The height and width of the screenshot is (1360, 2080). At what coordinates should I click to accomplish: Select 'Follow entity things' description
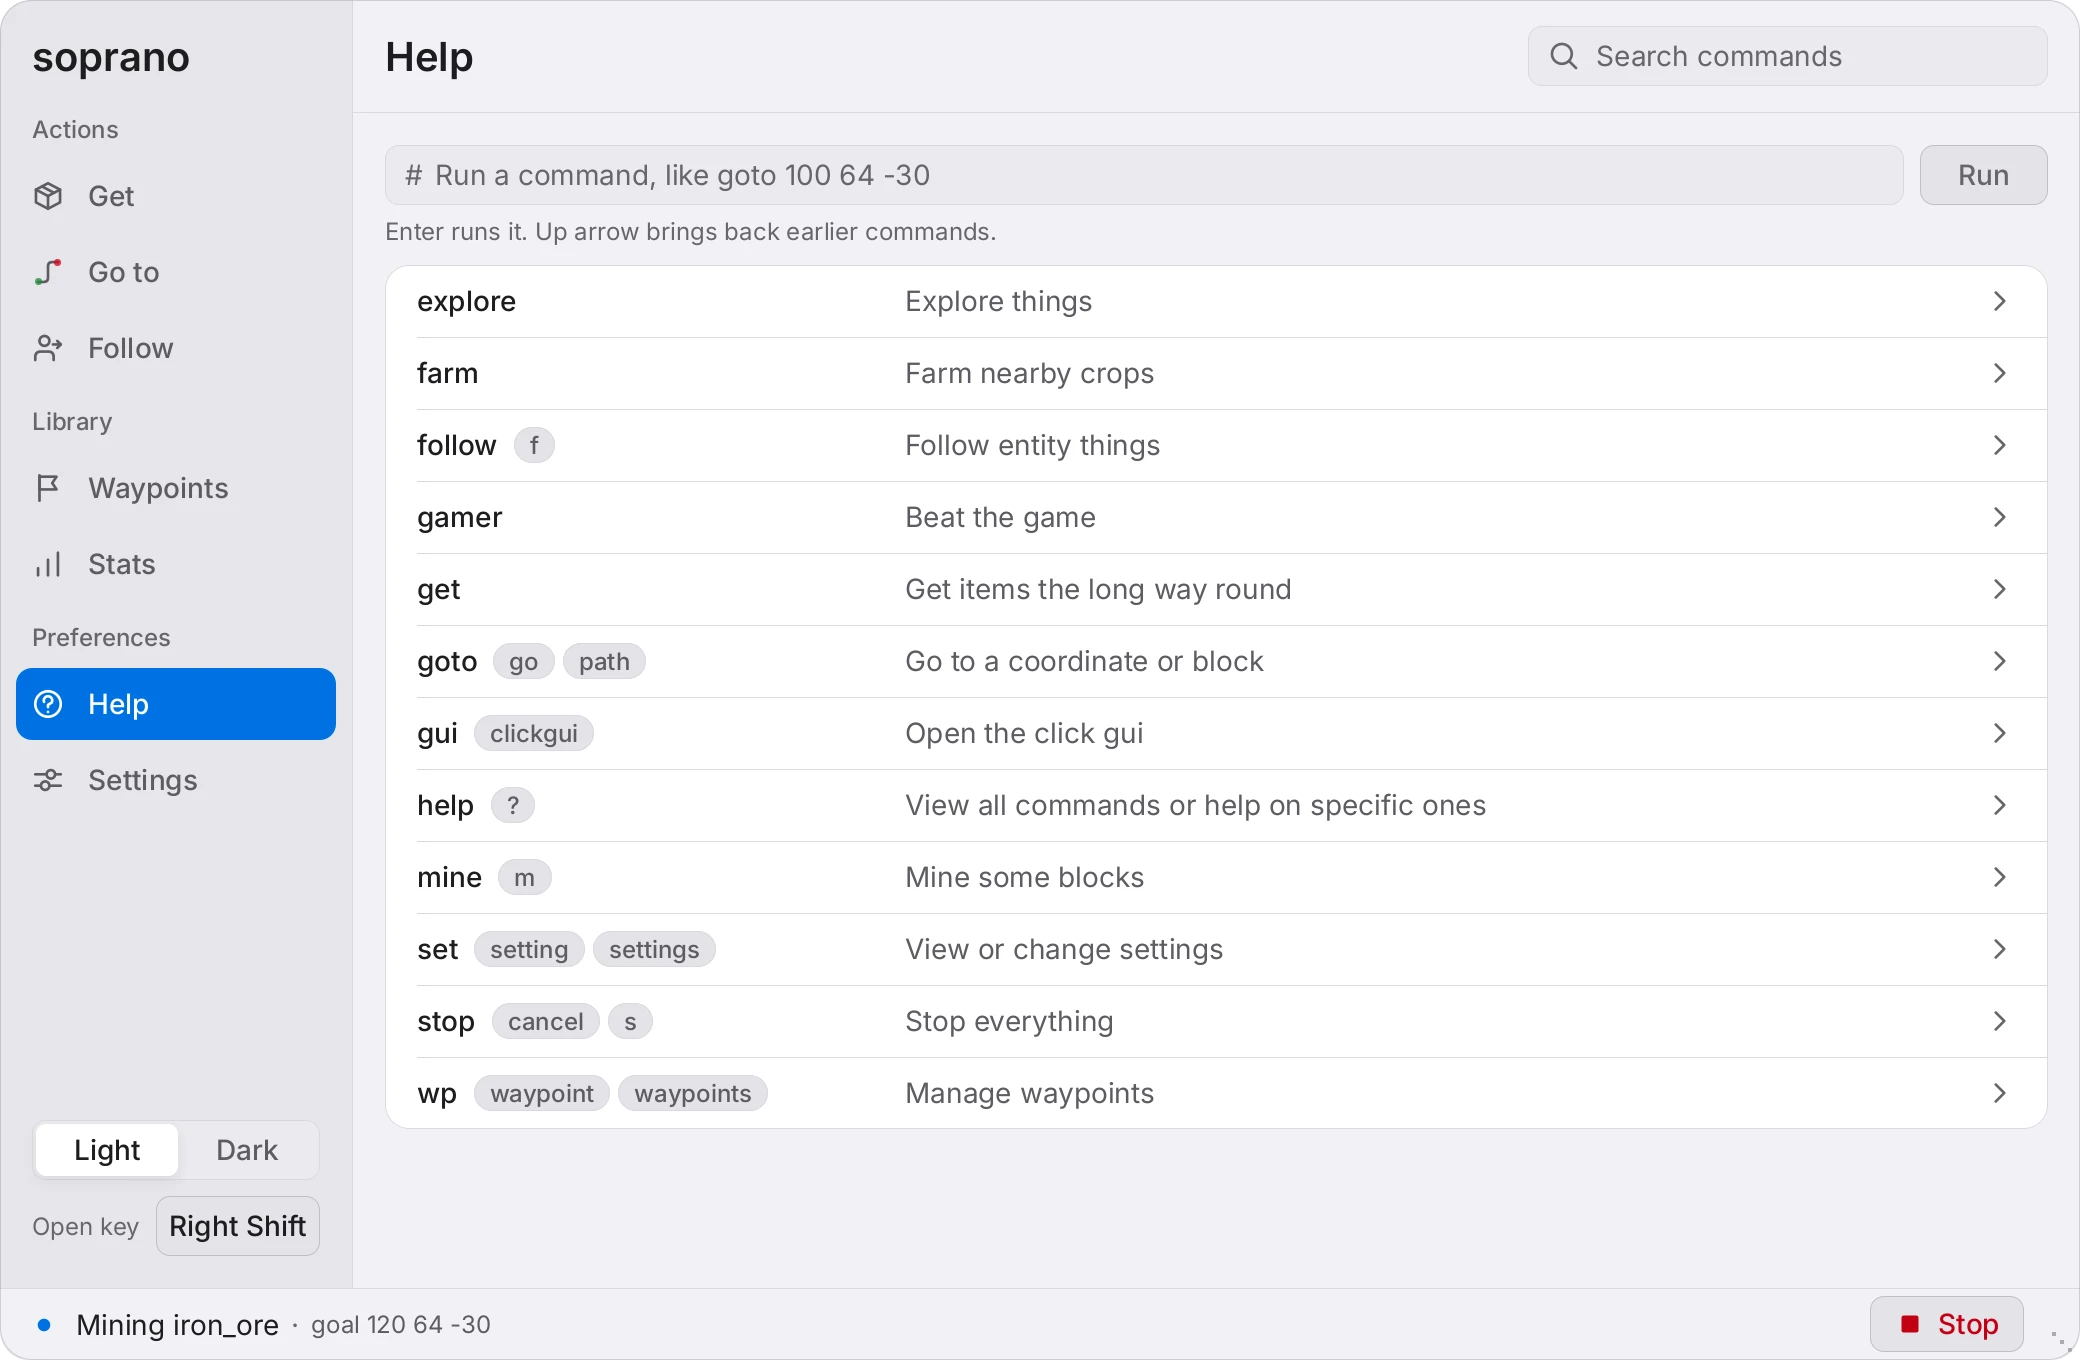1032,445
